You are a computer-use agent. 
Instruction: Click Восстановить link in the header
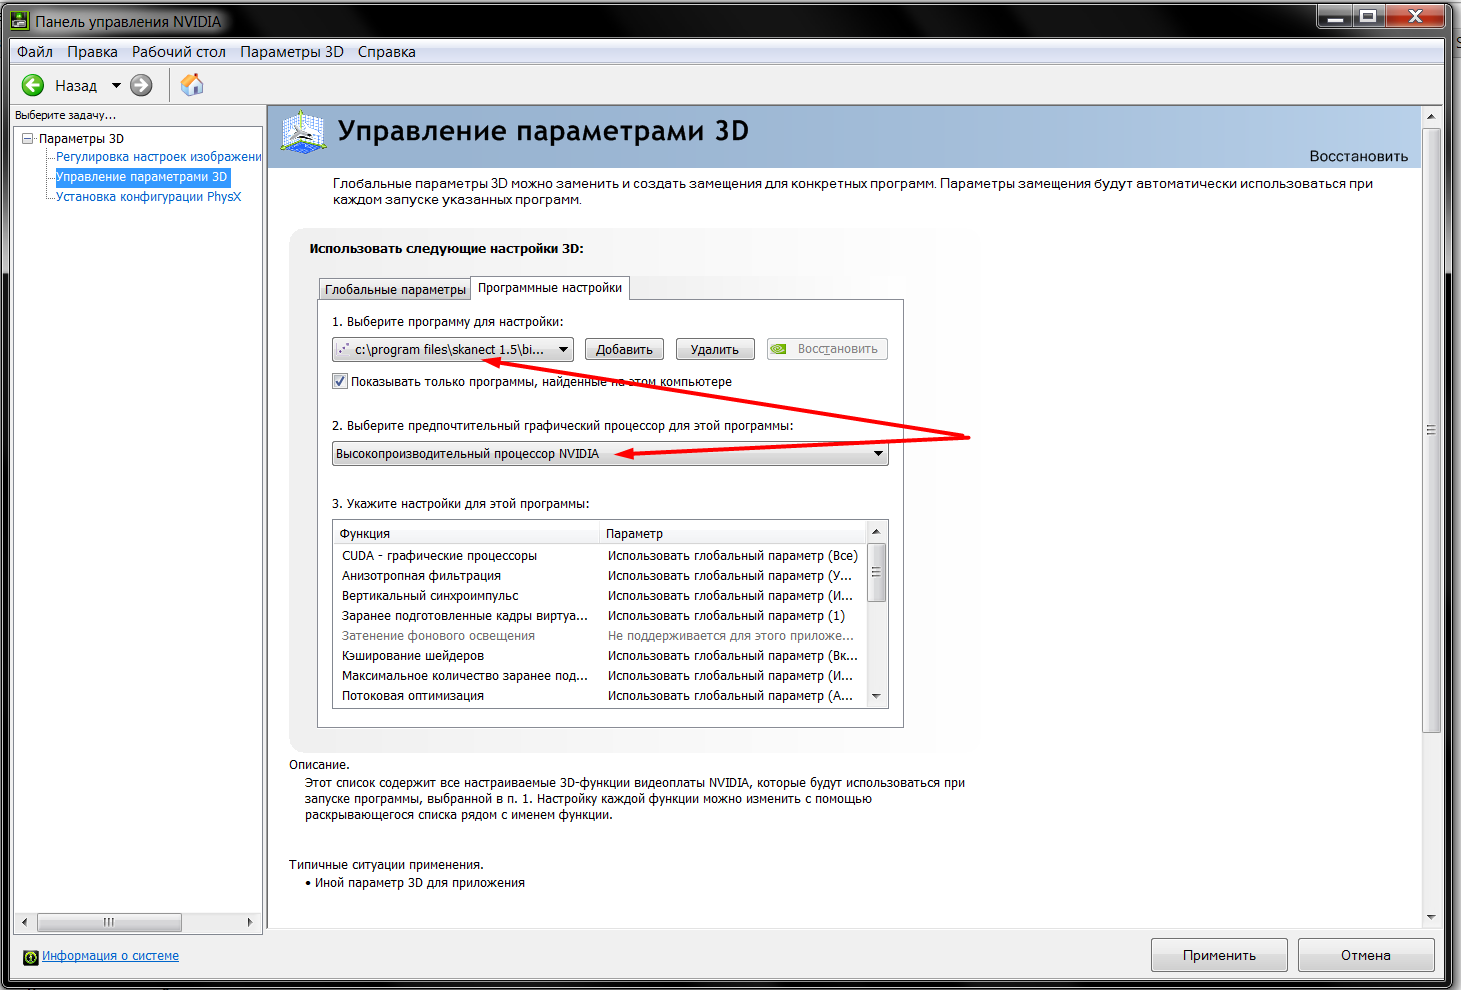[x=1358, y=156]
